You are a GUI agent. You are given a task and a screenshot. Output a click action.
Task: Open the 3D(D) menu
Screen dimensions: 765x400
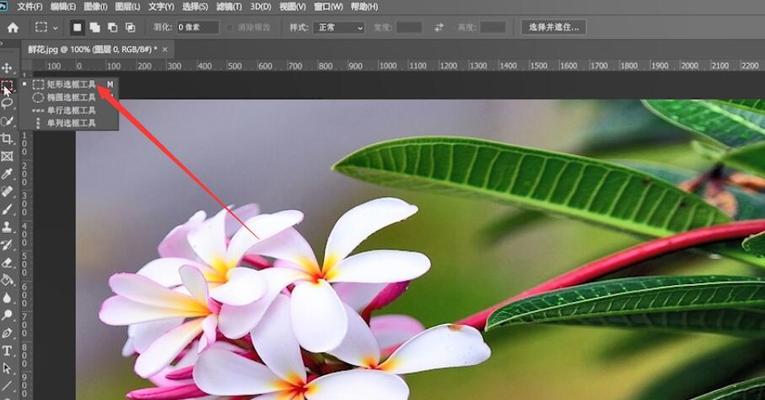[x=261, y=7]
